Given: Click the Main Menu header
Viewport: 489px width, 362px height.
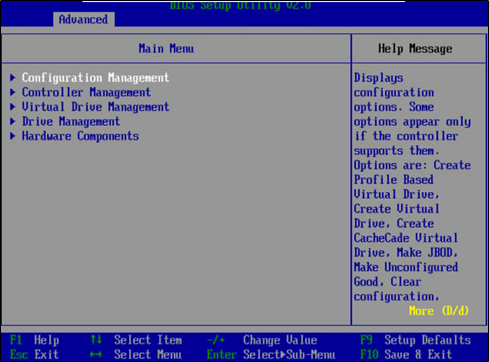Looking at the screenshot, I should click(166, 49).
